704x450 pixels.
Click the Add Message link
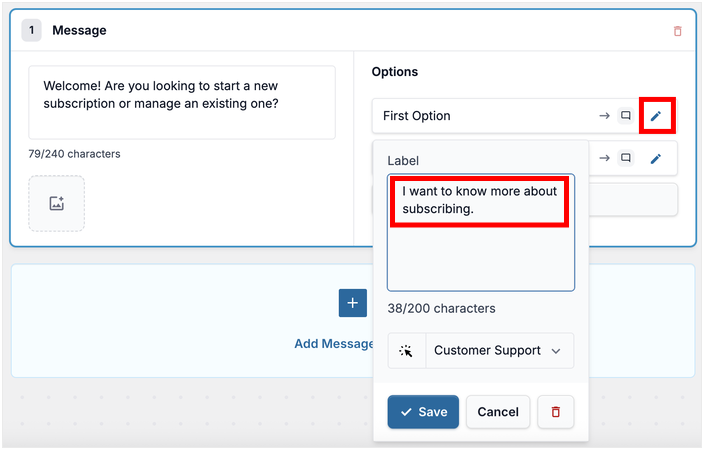334,344
